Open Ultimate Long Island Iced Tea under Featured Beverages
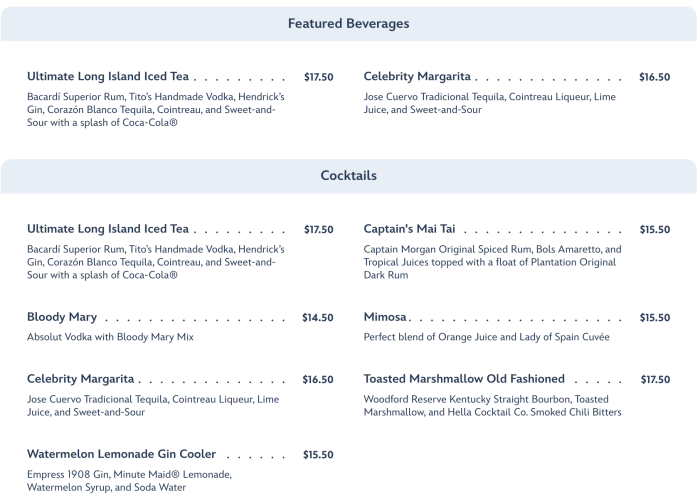700x499 pixels. [x=108, y=76]
